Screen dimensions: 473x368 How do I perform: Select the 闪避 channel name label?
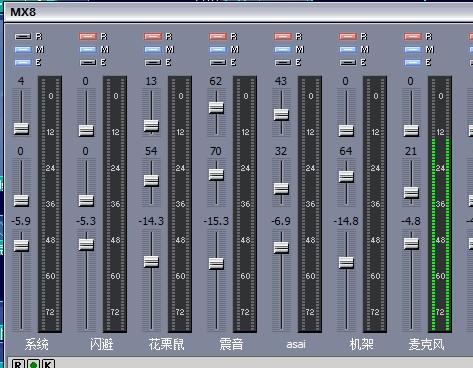click(x=102, y=344)
